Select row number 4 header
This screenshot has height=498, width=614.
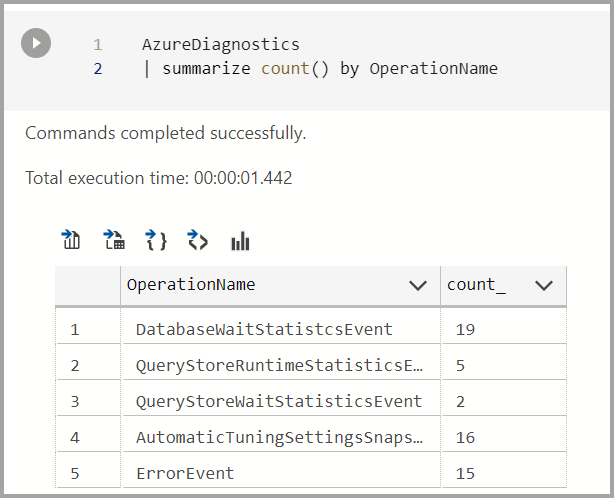88,434
